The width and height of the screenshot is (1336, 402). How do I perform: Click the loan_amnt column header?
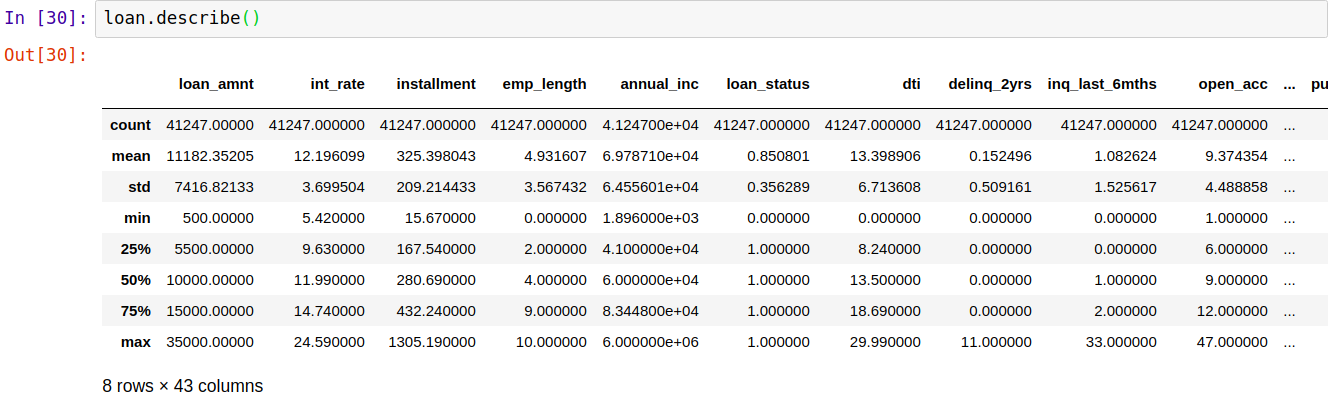pyautogui.click(x=216, y=84)
